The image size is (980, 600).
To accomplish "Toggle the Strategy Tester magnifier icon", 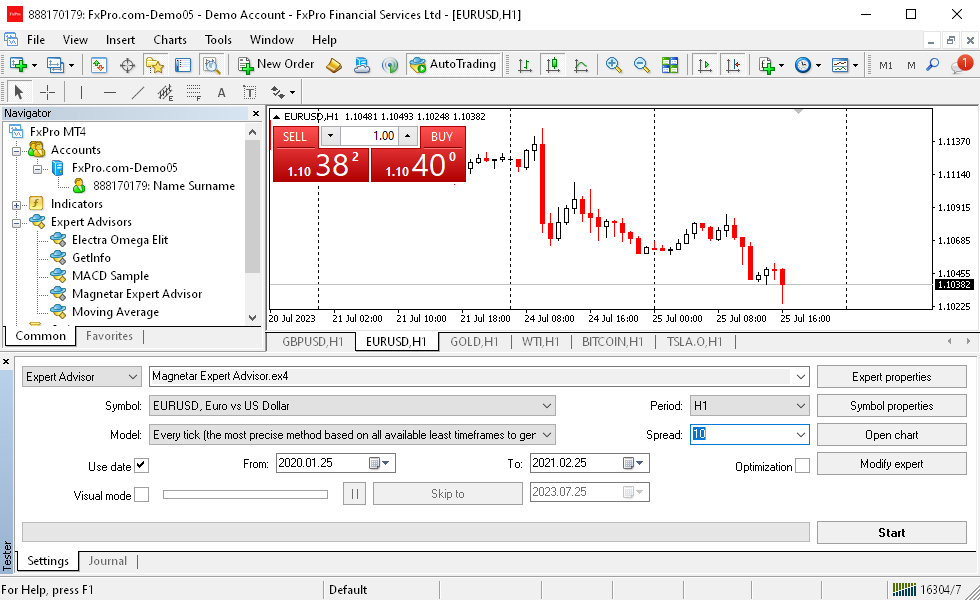I will click(211, 65).
